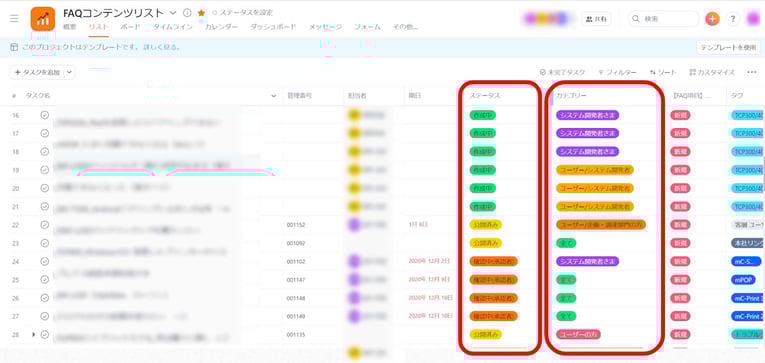The image size is (765, 363).
Task: Select purple システム開発者さま tag in row 16
Action: pos(587,115)
